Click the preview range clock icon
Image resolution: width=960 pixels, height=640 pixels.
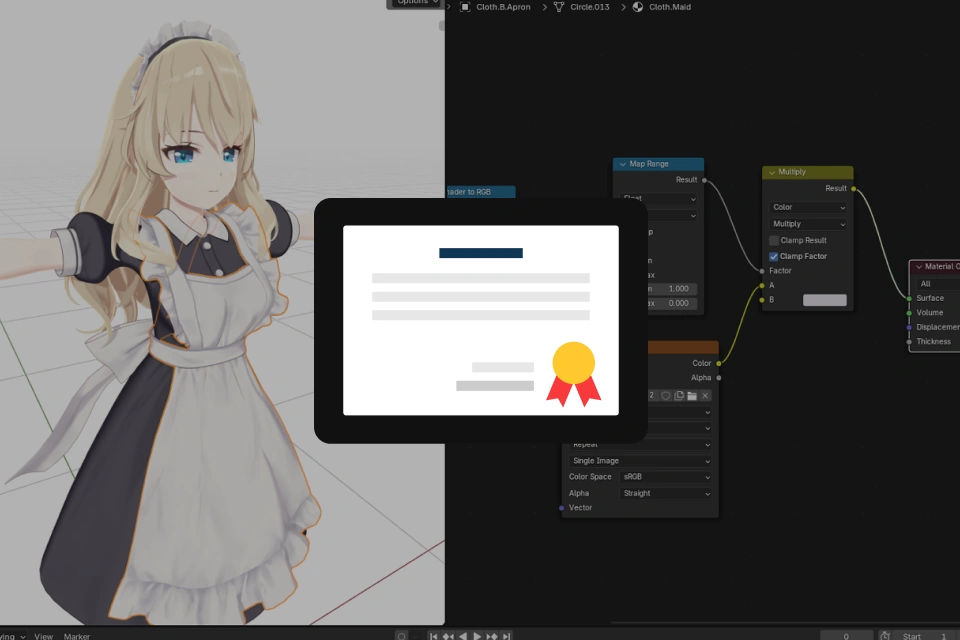pos(885,636)
